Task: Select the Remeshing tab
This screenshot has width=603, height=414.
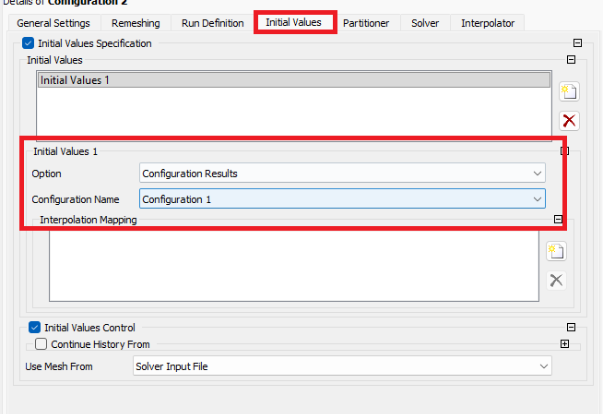Action: pyautogui.click(x=135, y=22)
